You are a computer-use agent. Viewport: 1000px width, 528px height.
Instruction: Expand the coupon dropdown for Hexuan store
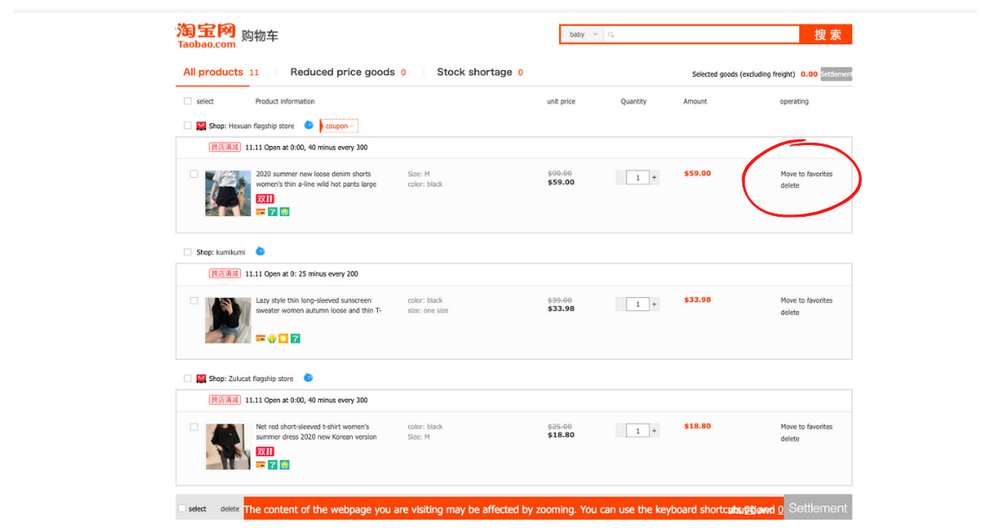(x=339, y=126)
